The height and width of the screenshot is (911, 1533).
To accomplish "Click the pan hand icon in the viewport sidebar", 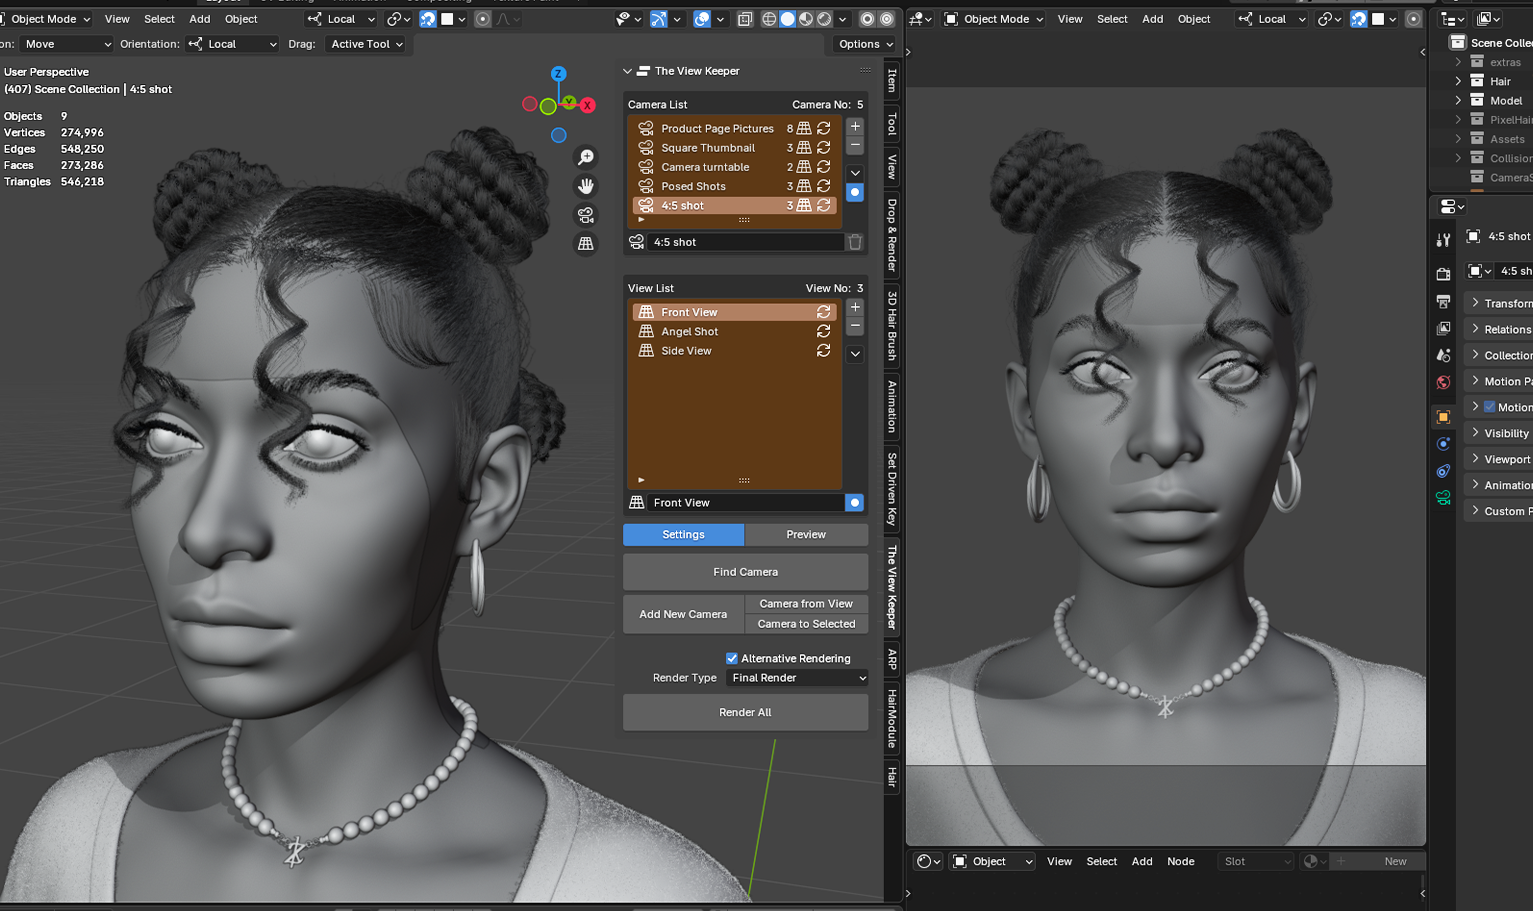I will pos(585,186).
